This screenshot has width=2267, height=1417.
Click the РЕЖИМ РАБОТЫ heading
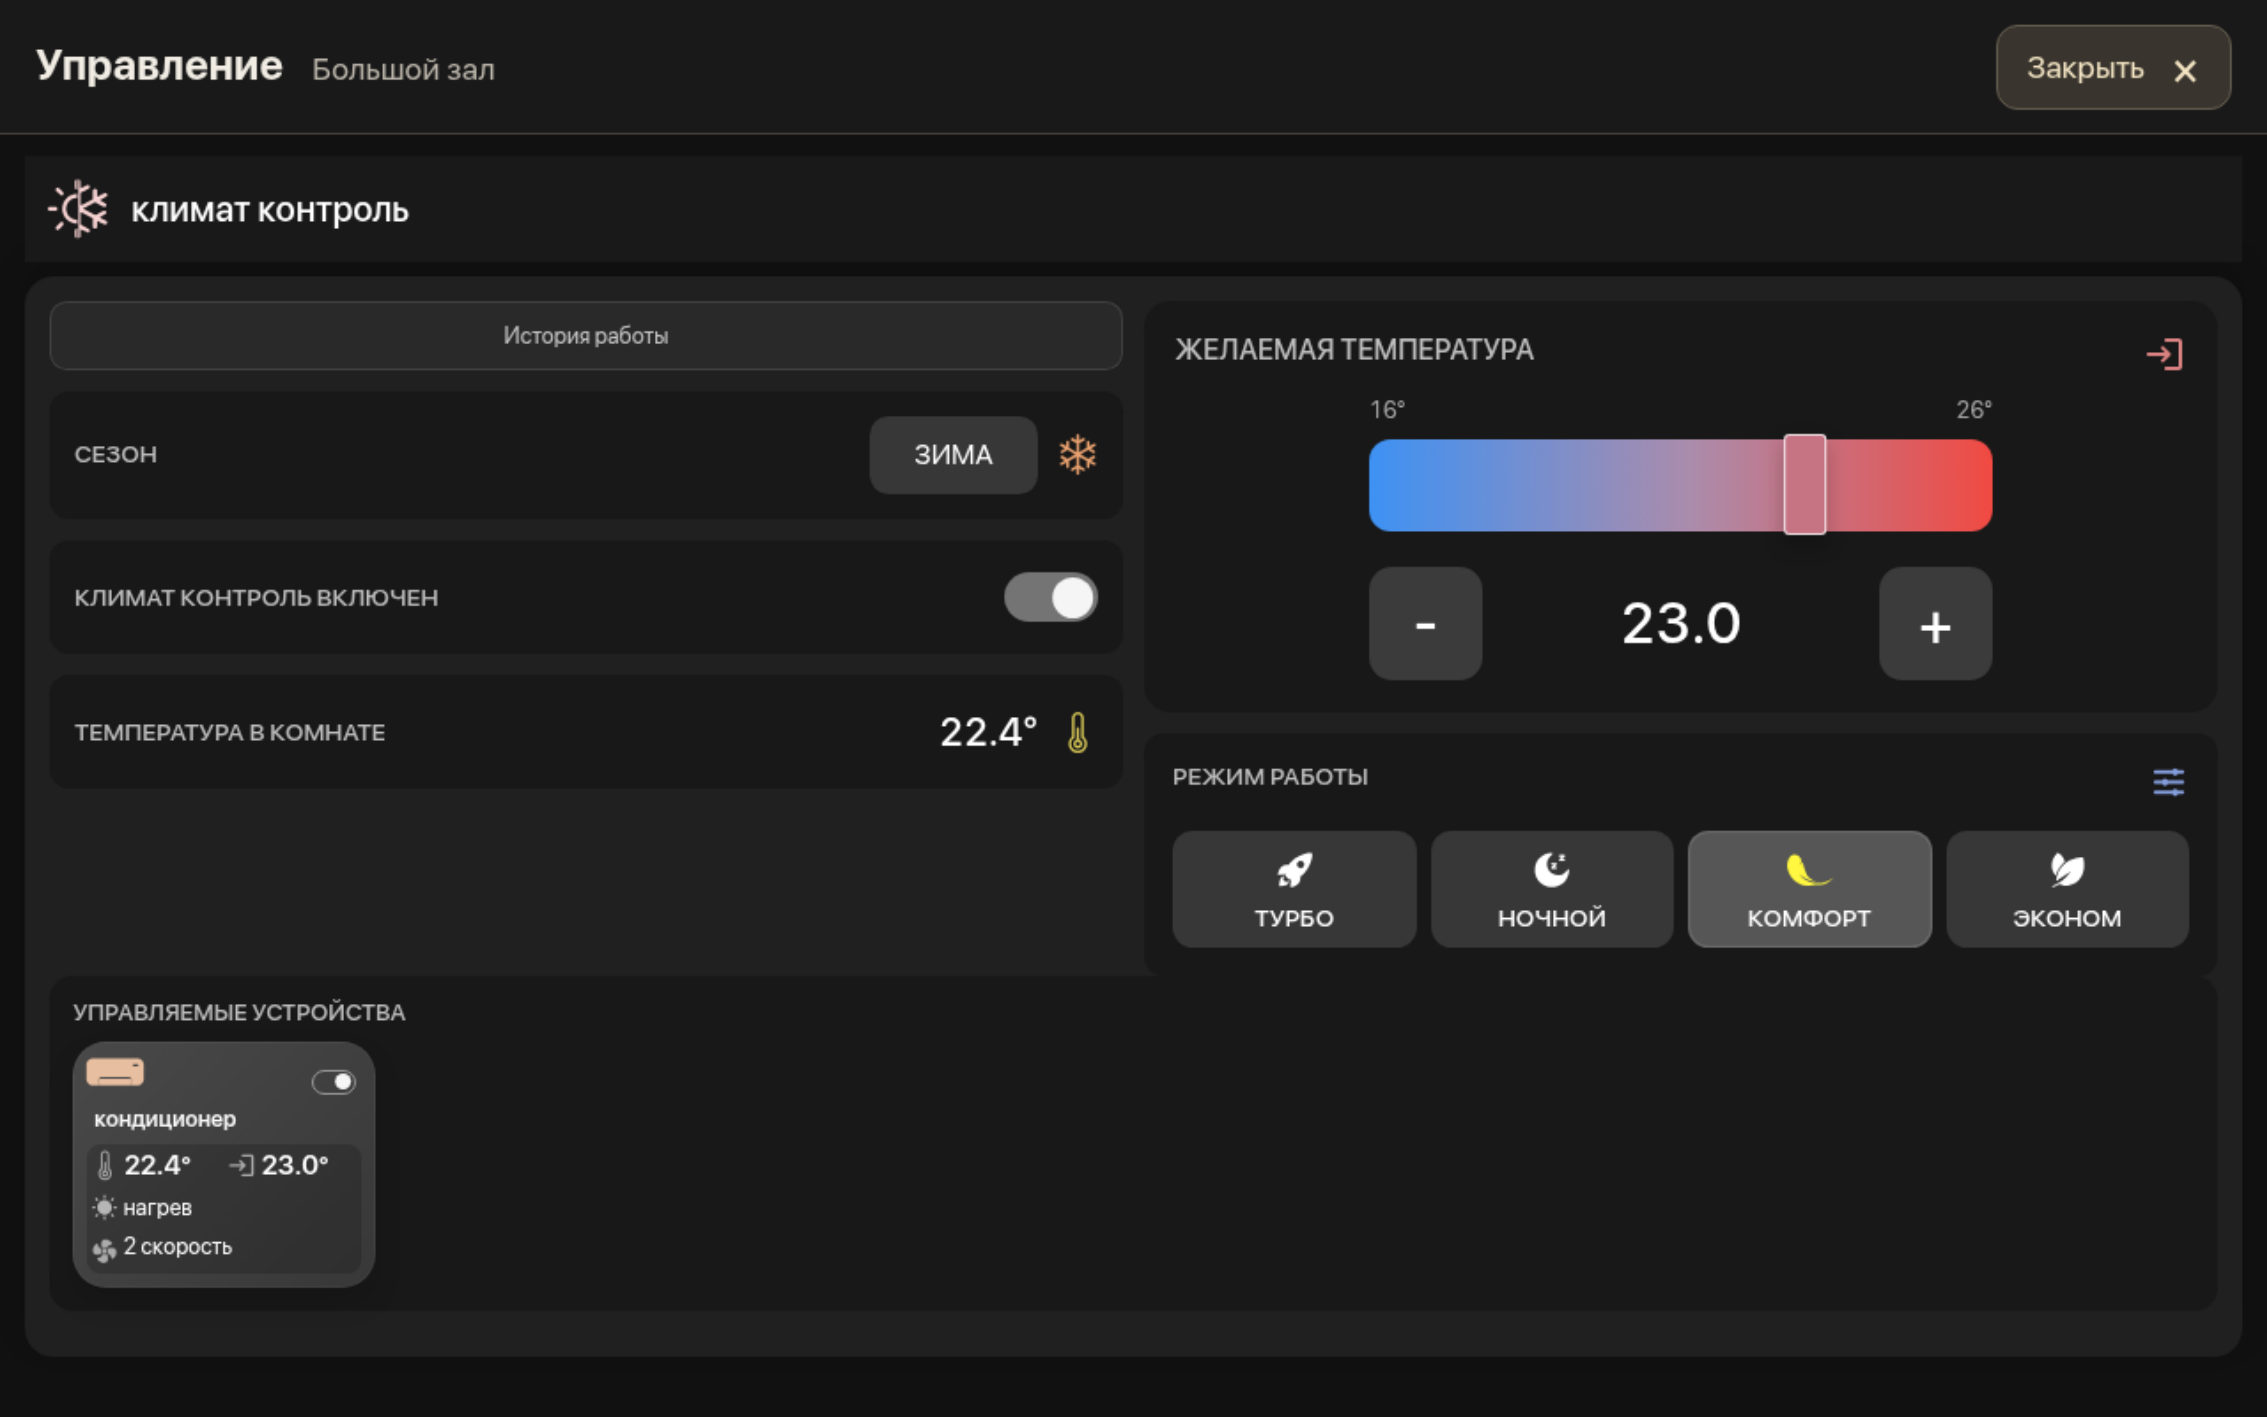pyautogui.click(x=1270, y=777)
